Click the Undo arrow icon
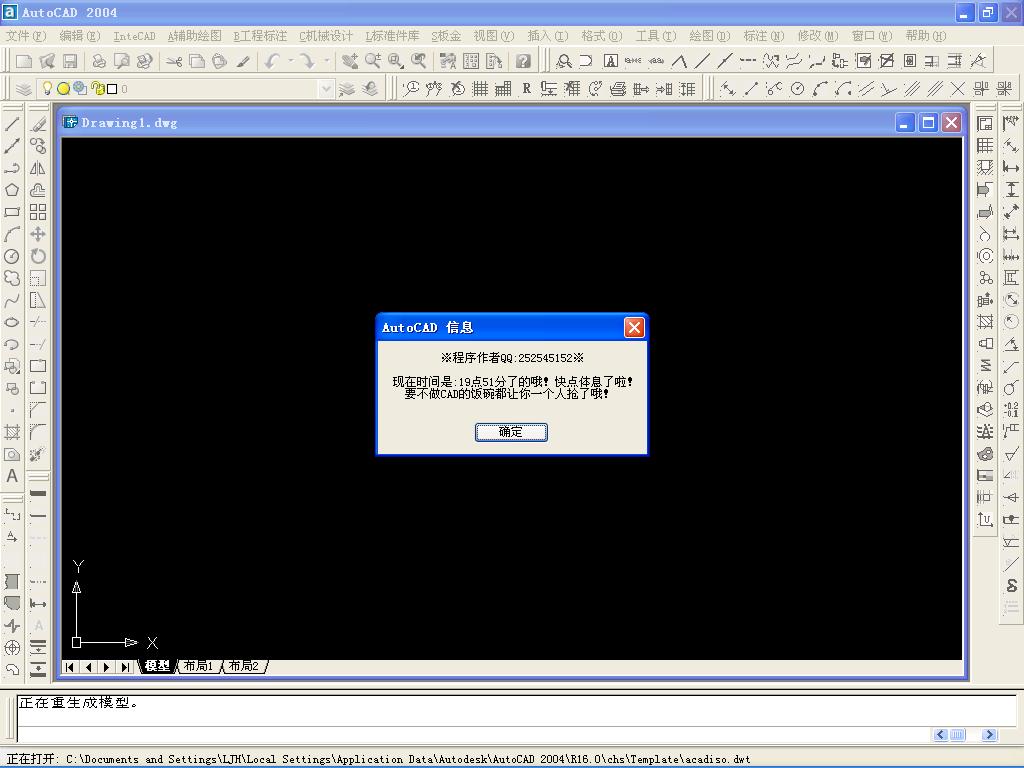Viewport: 1024px width, 768px height. pyautogui.click(x=272, y=61)
